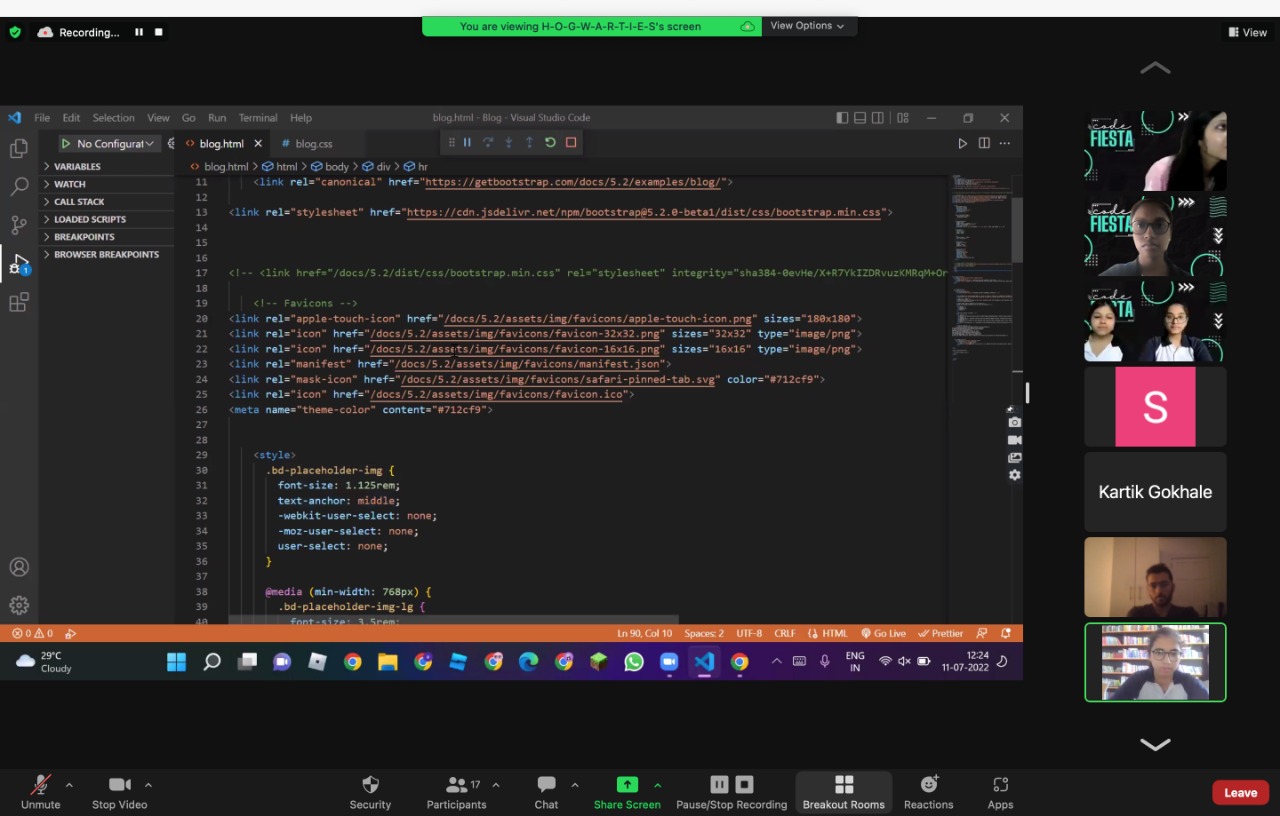The width and height of the screenshot is (1280, 816).
Task: Switch to the blog.css tab
Action: tap(313, 144)
